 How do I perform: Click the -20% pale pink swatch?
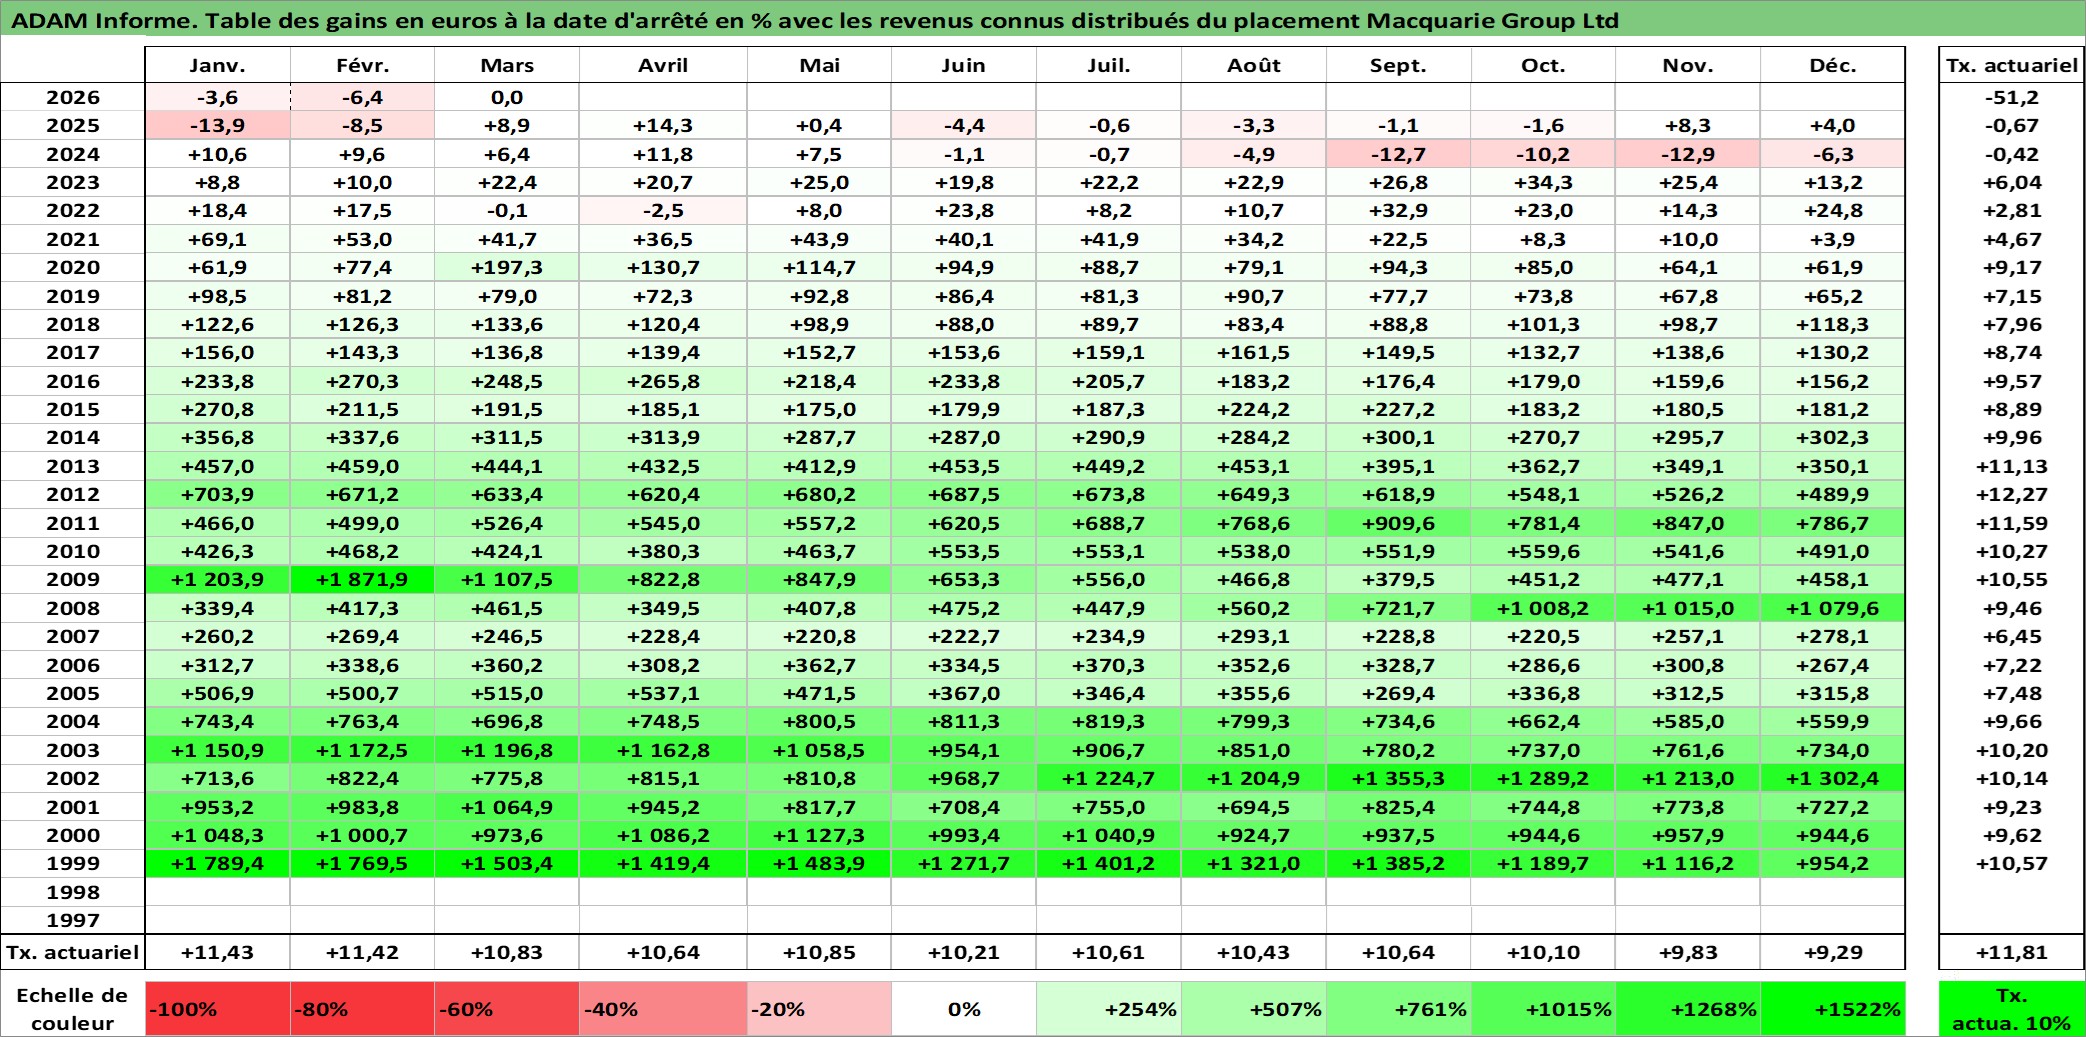pos(819,1009)
